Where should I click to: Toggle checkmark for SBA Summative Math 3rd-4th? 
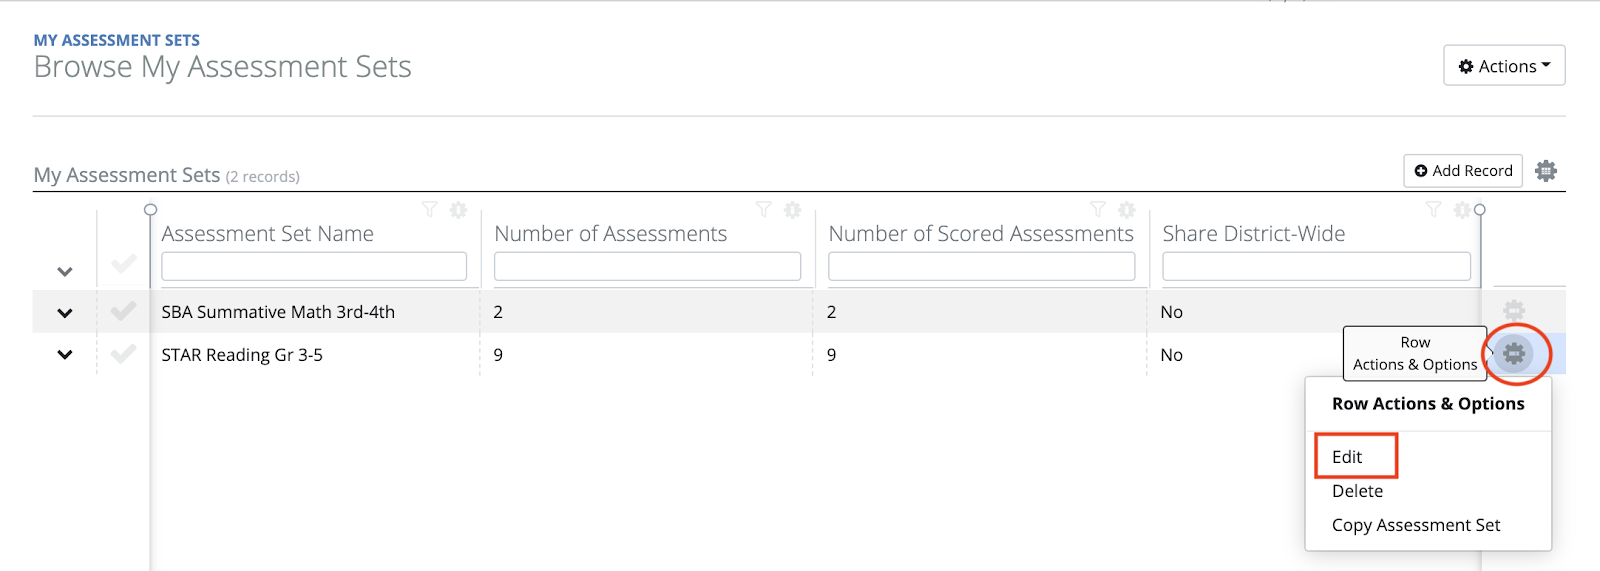(124, 312)
